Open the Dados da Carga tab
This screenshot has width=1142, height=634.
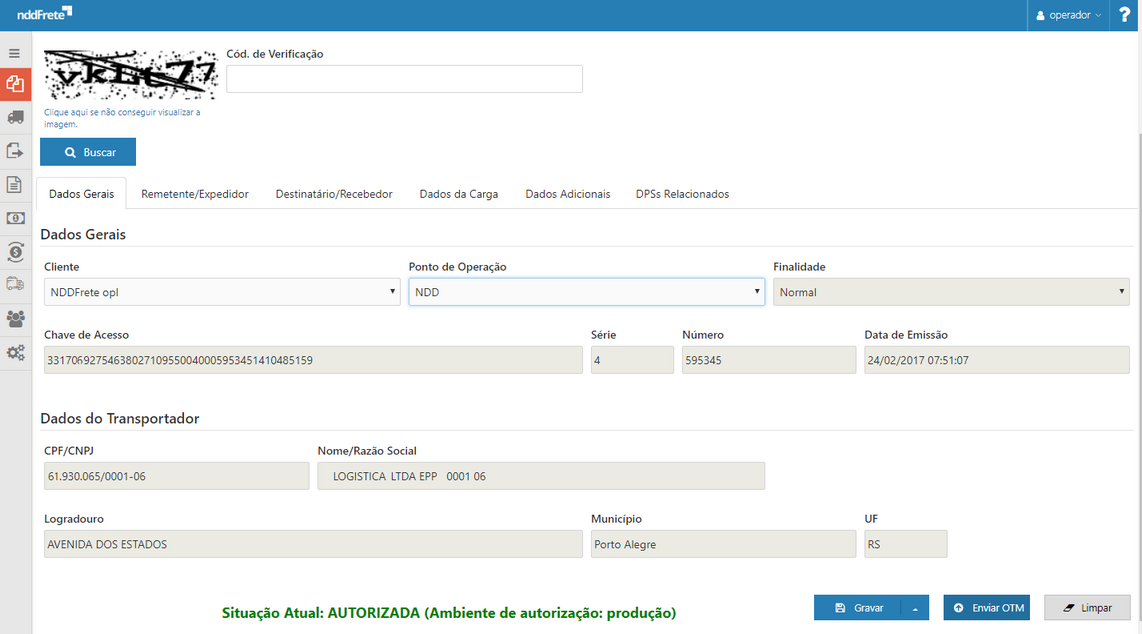tap(458, 193)
